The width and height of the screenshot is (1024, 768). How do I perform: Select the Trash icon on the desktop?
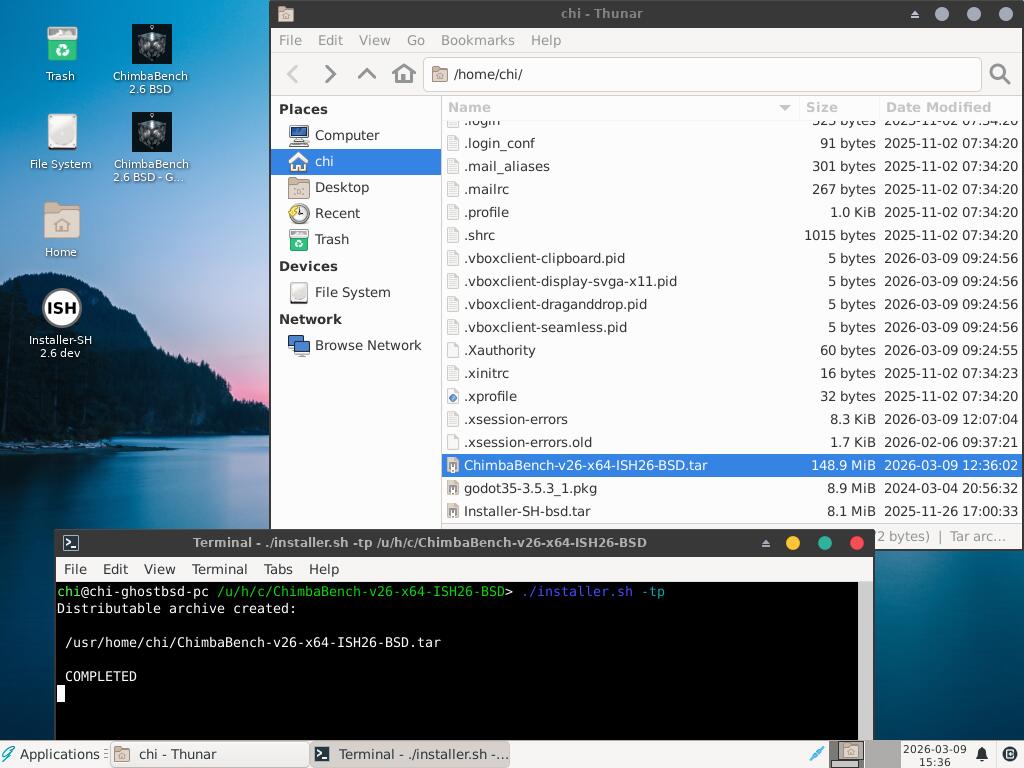point(61,53)
